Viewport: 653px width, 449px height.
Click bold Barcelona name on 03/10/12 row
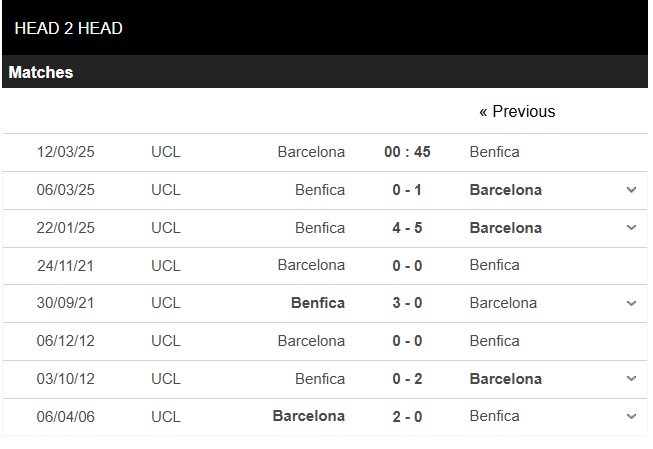pyautogui.click(x=506, y=379)
